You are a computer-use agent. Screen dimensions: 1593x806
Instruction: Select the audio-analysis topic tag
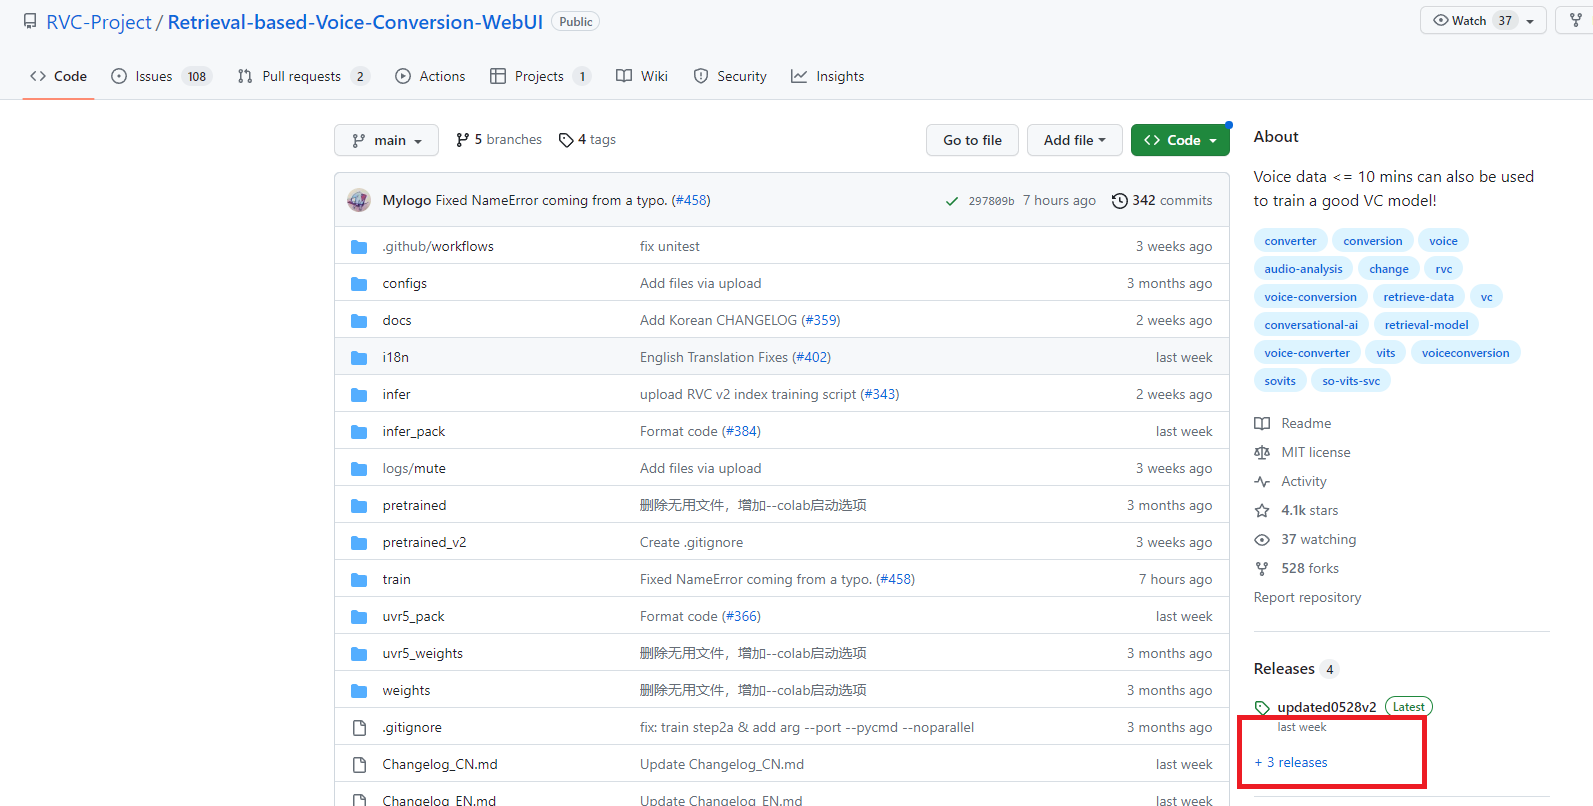(x=1303, y=269)
